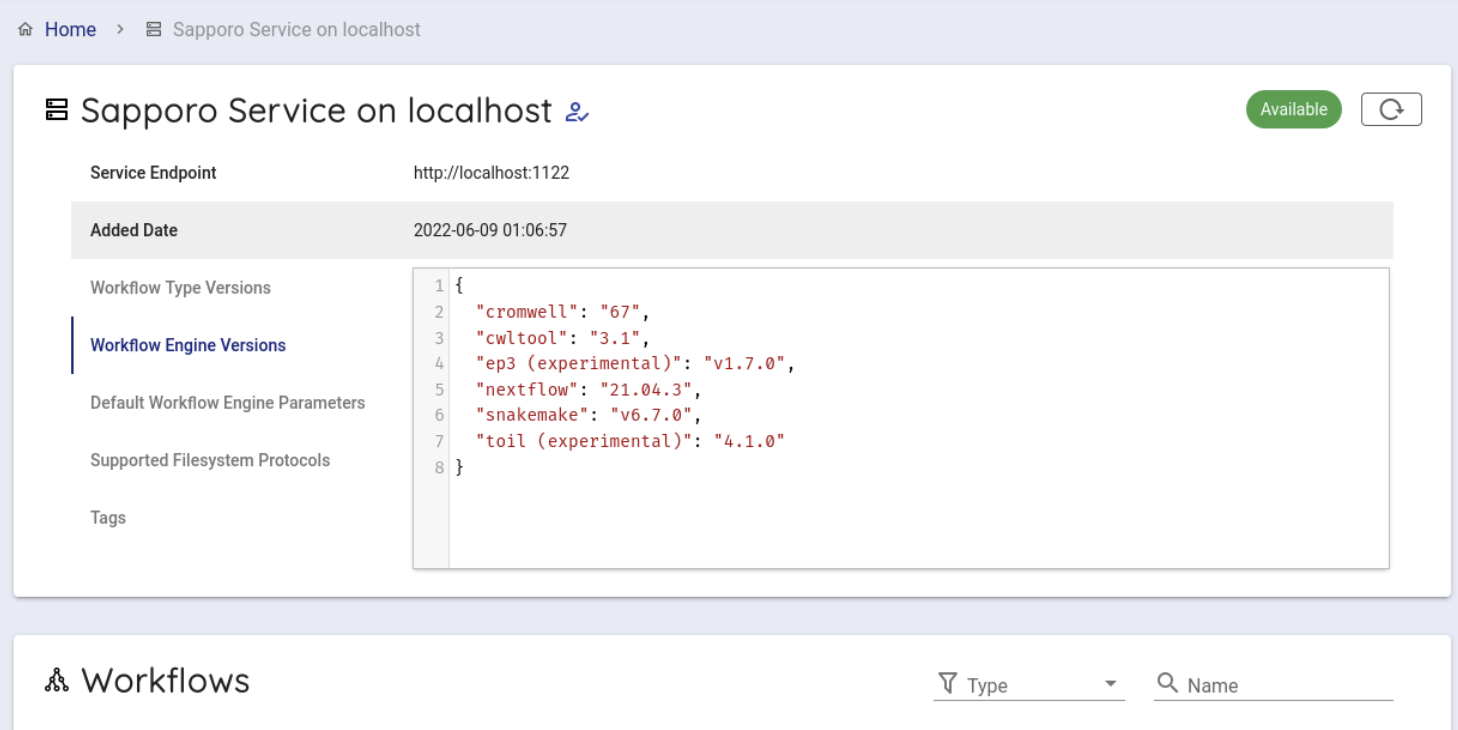This screenshot has height=730, width=1458.
Task: Select the Workflow Type Versions tab
Action: point(180,288)
